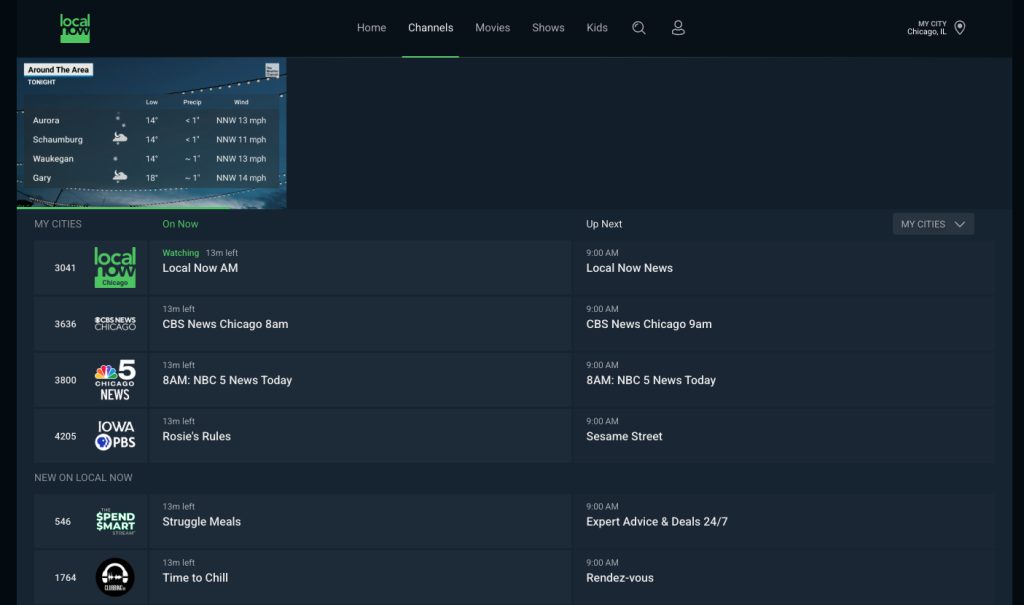Select the Local Now AM program

point(199,267)
